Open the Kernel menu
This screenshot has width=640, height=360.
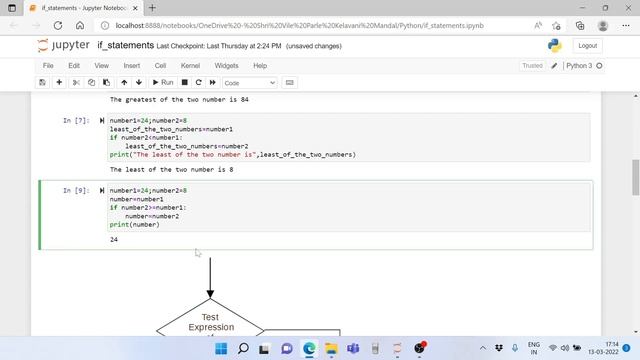coord(190,66)
